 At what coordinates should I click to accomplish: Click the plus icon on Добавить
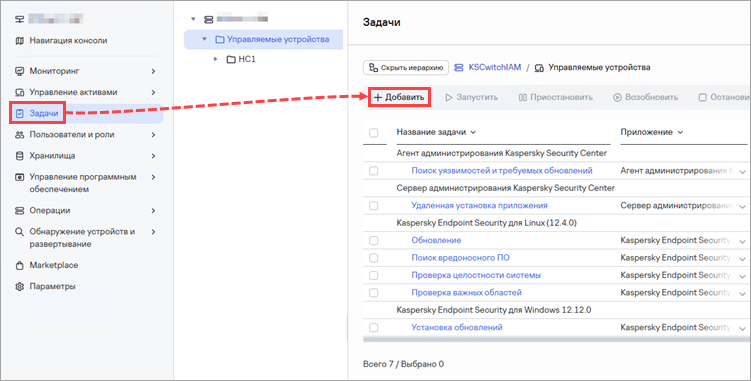coord(378,97)
